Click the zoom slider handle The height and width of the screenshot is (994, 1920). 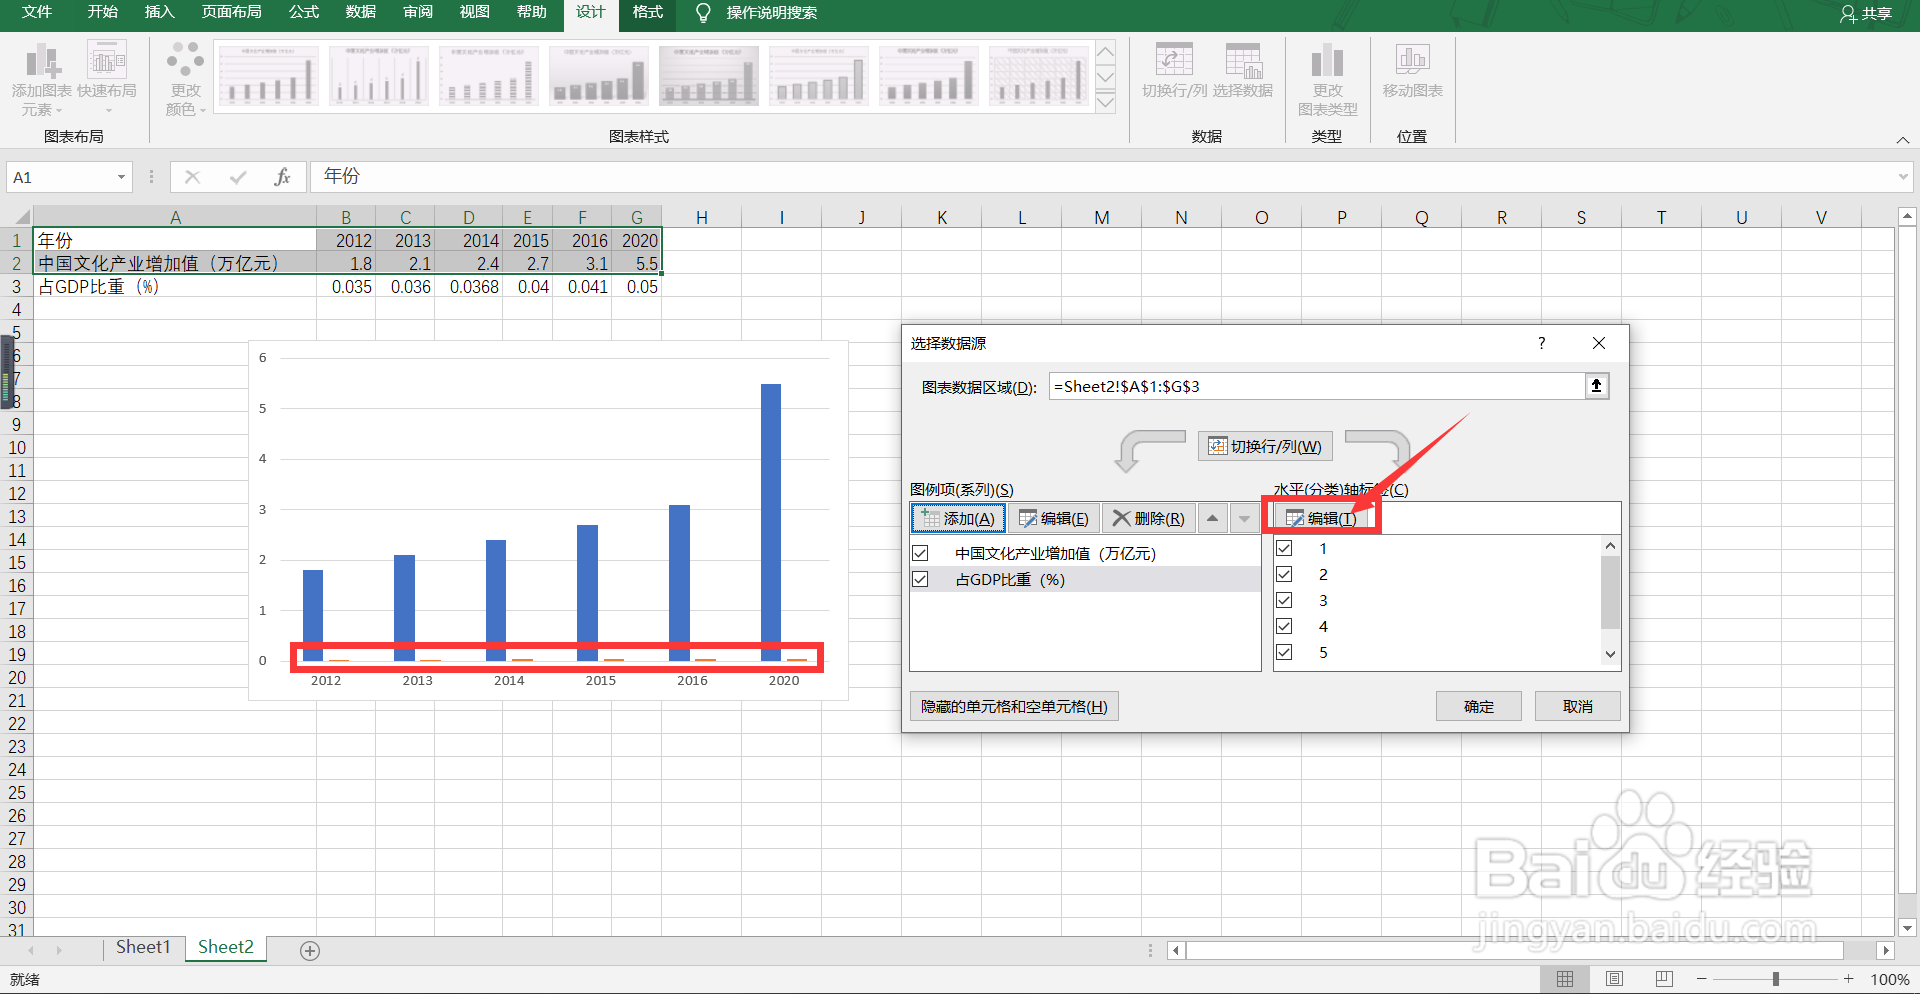click(x=1776, y=979)
